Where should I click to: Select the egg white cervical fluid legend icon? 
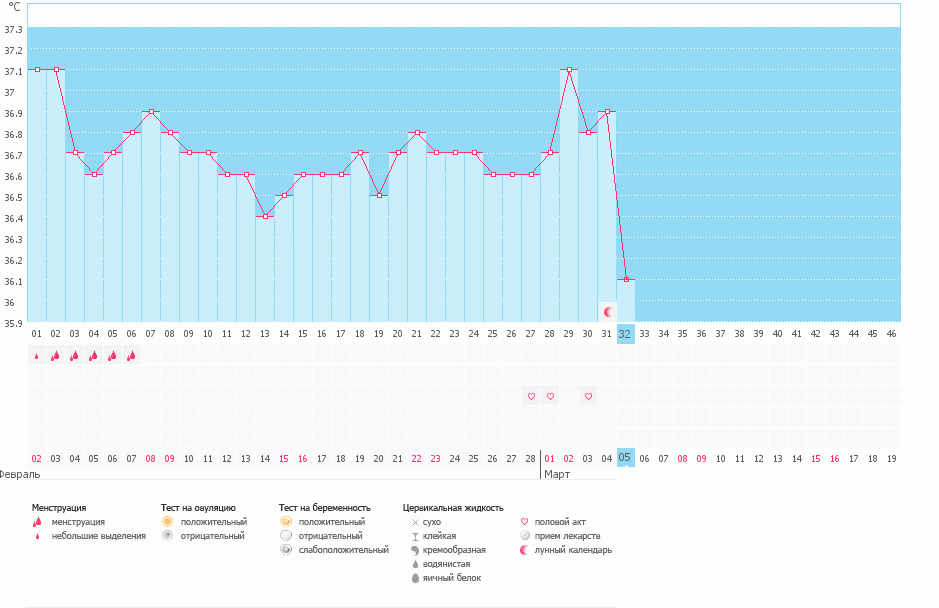click(x=415, y=578)
